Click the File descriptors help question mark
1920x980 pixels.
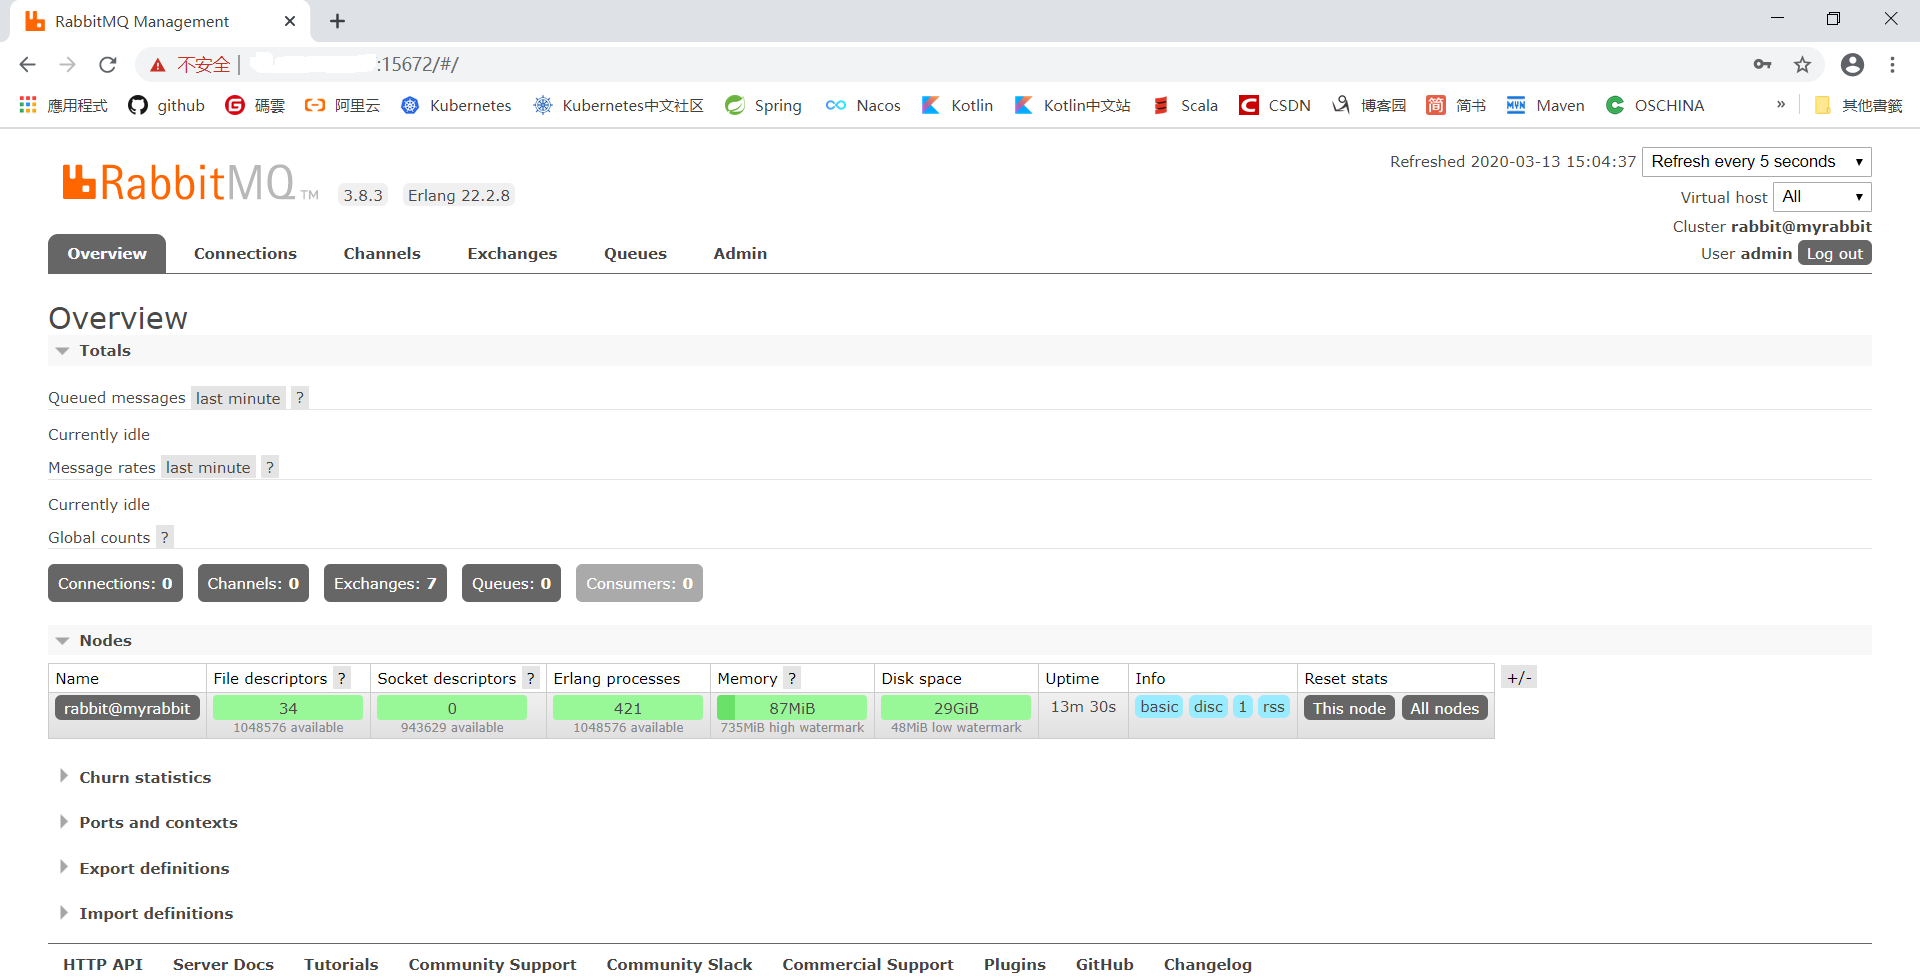[x=342, y=678]
